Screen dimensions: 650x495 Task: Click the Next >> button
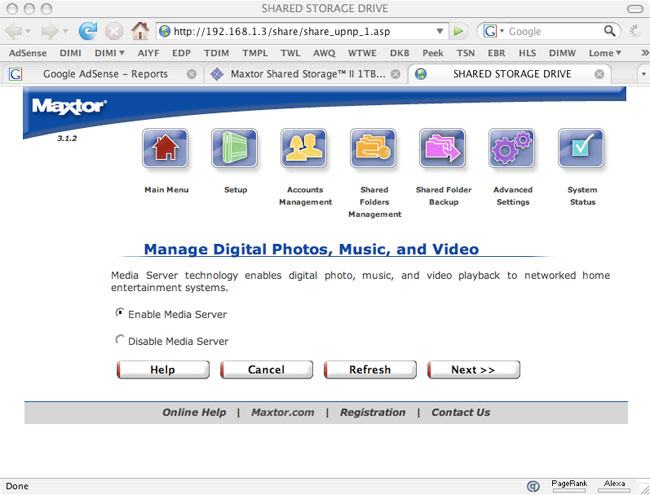coord(474,369)
